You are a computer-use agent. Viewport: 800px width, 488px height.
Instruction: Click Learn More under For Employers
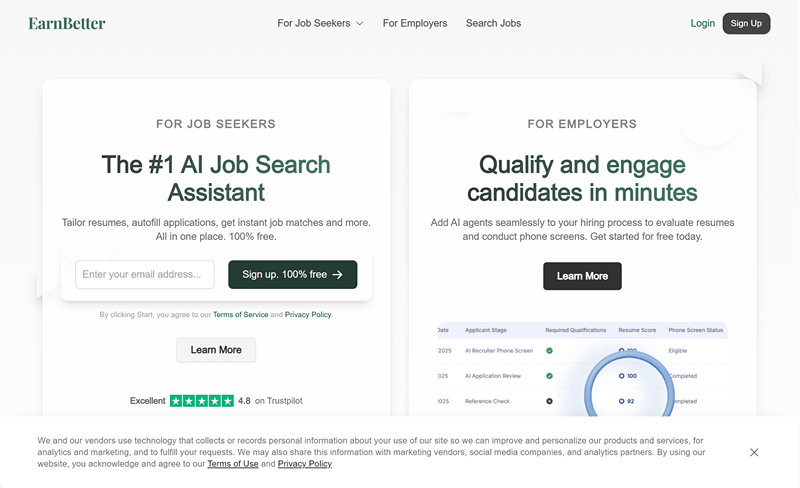[x=582, y=276]
